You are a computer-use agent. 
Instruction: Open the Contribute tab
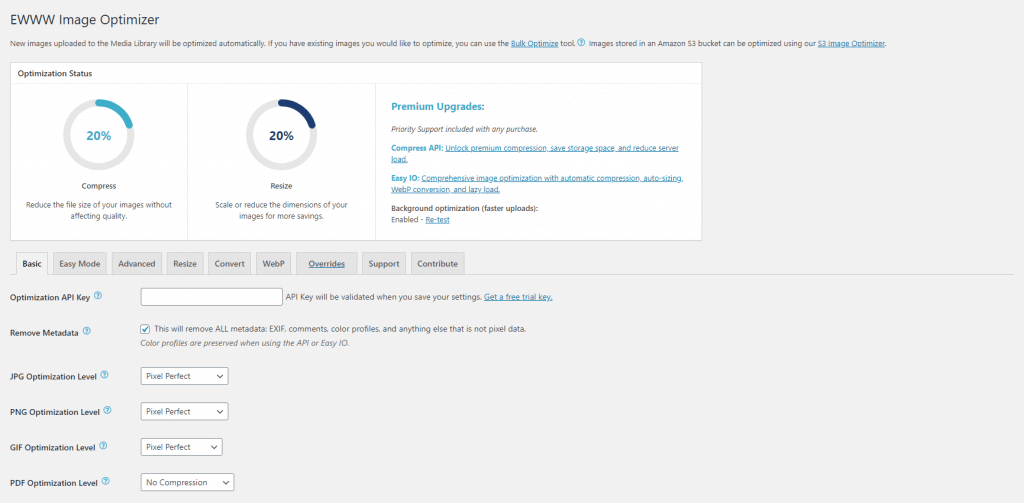point(438,264)
